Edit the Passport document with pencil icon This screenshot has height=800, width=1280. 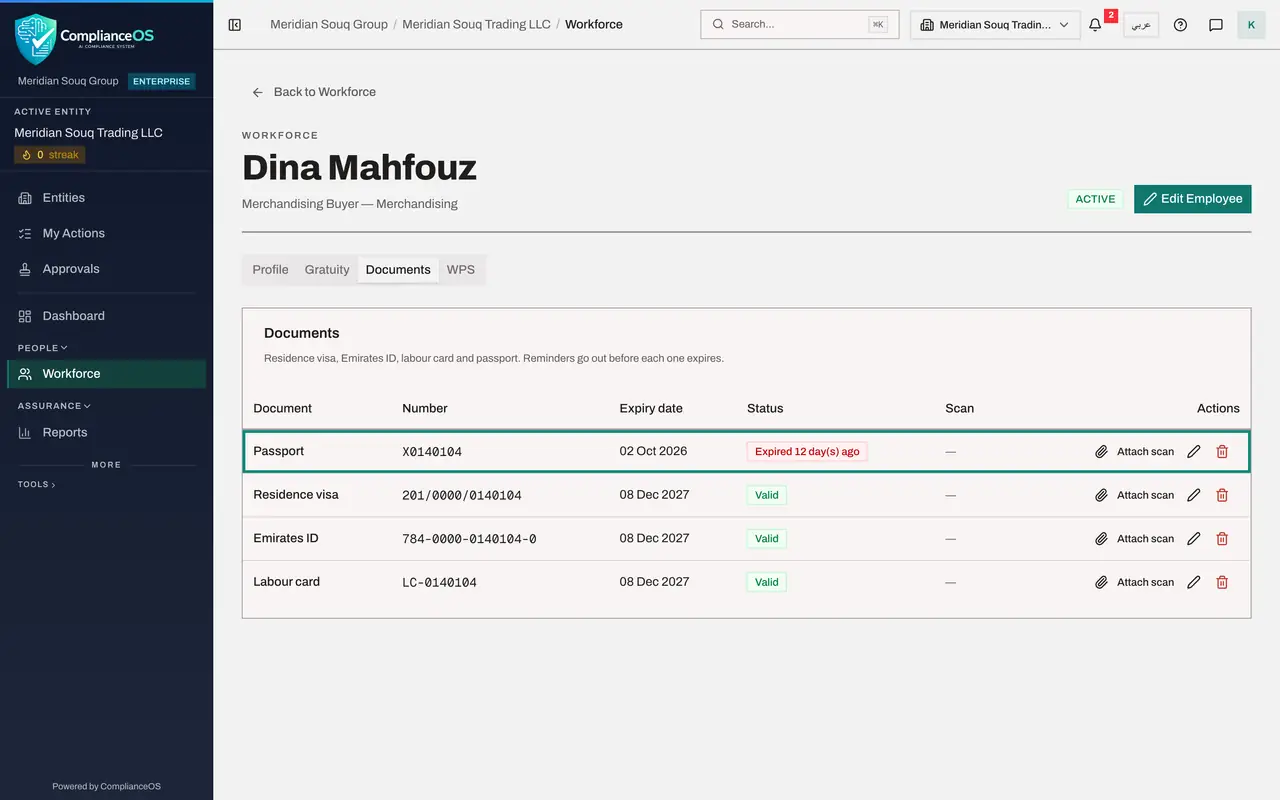click(1193, 452)
